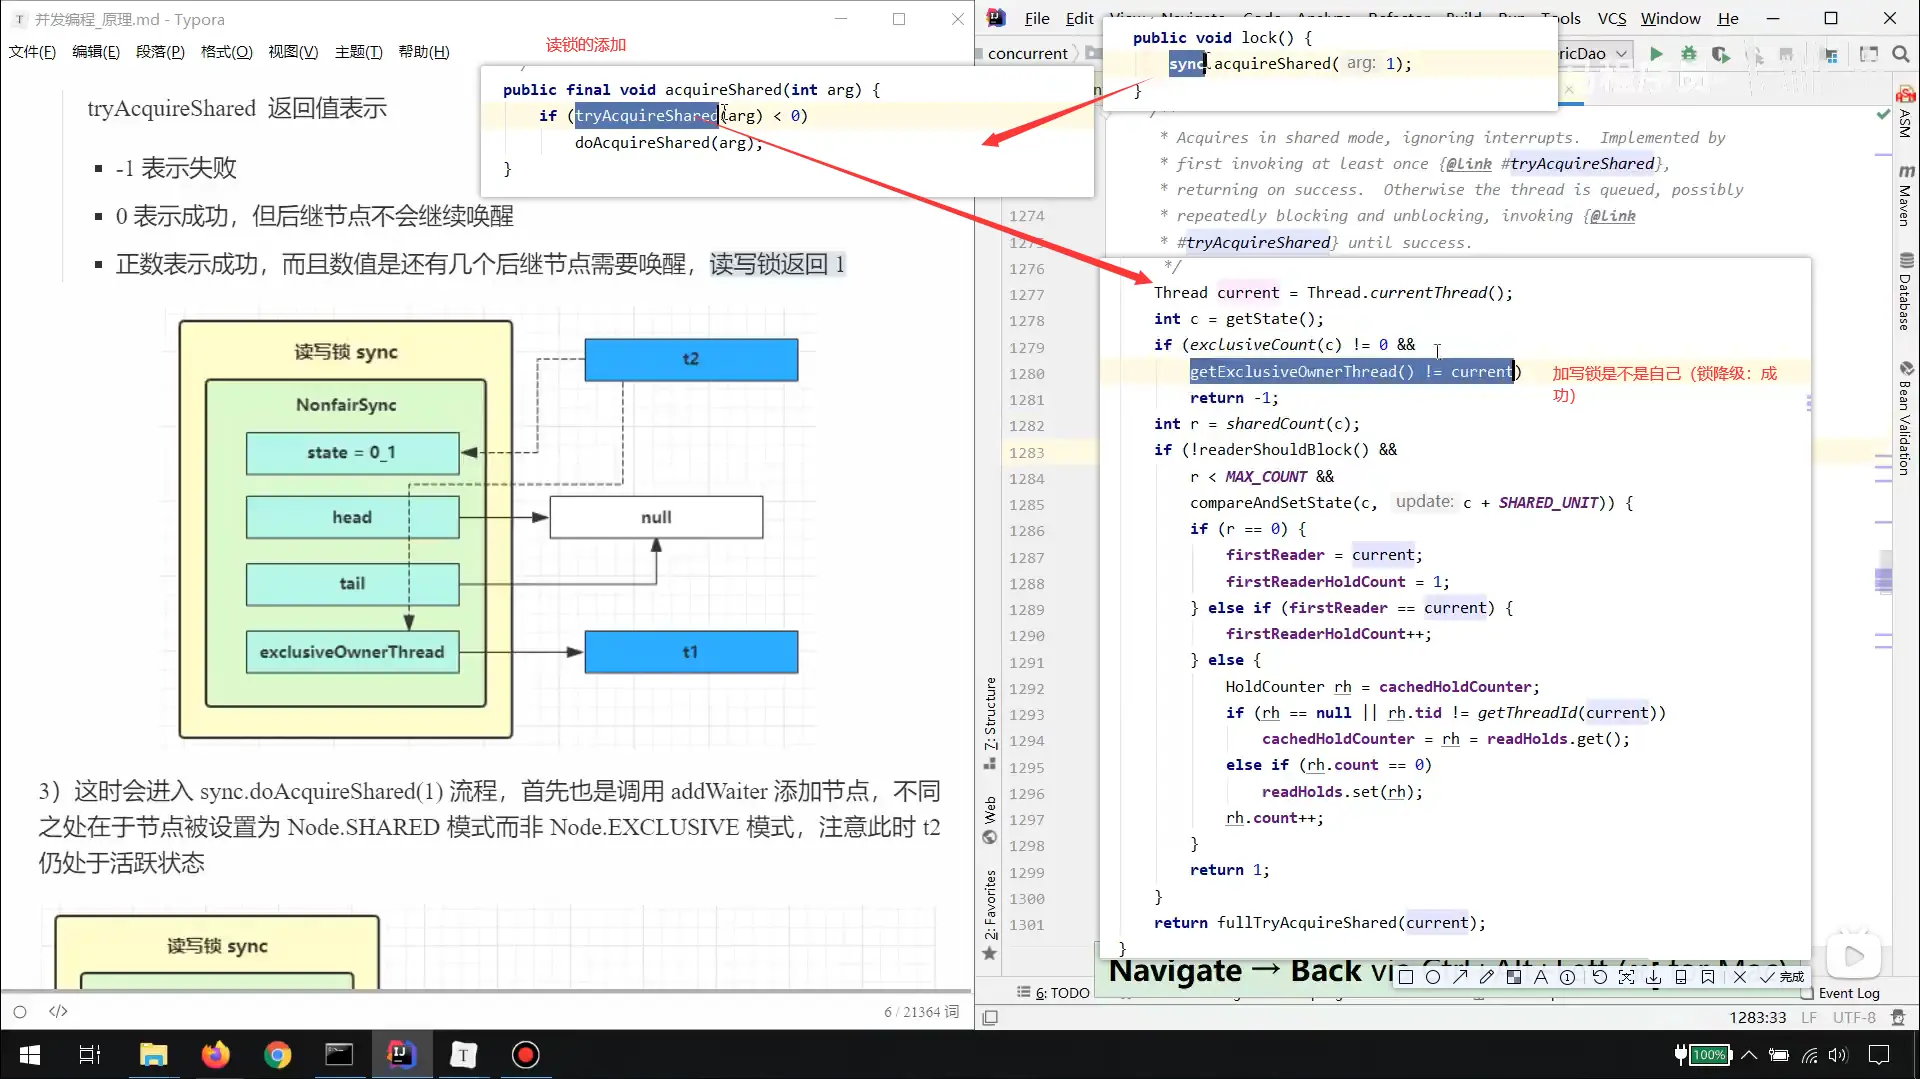1920x1079 pixels.
Task: Click tool windows toggle icon at IntelliJ bottom-left
Action: [990, 1018]
